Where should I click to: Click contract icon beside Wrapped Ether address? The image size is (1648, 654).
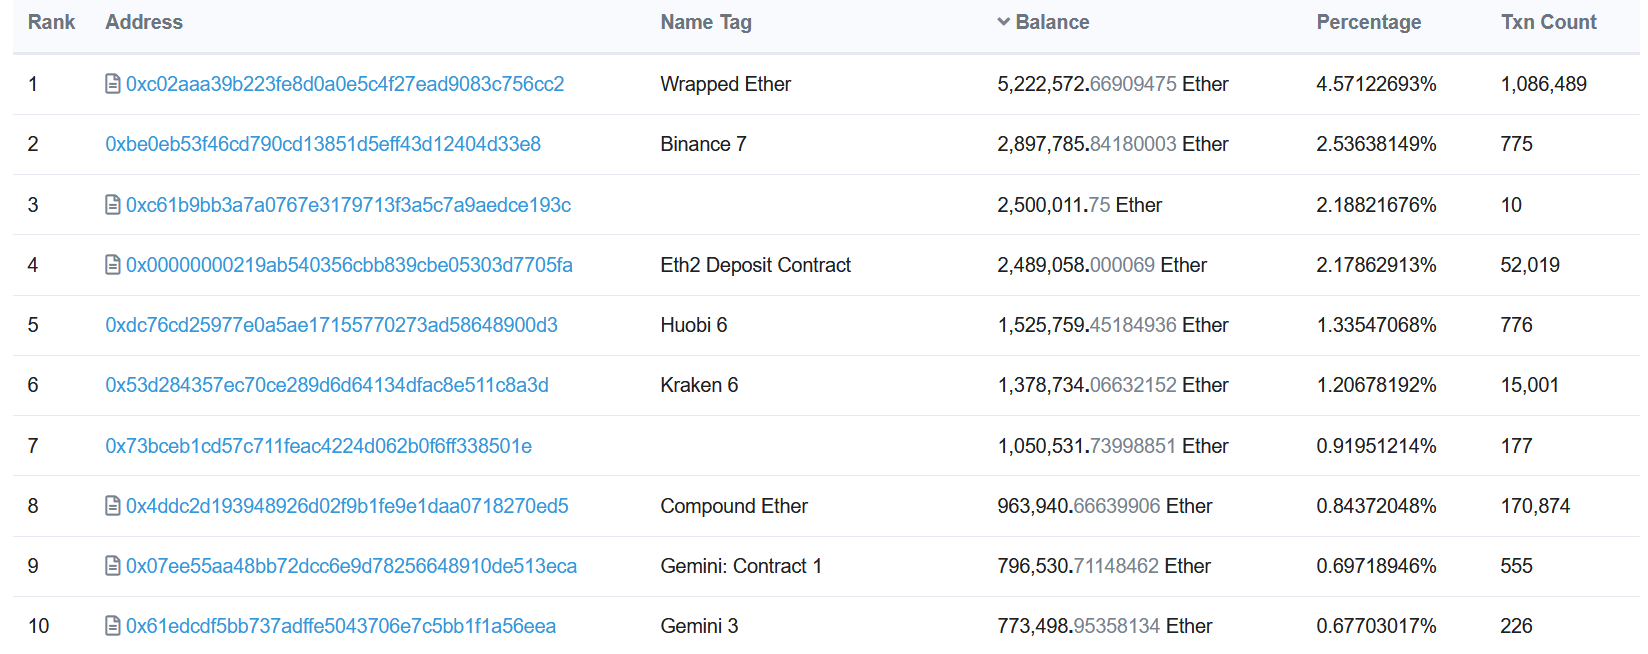[x=113, y=84]
